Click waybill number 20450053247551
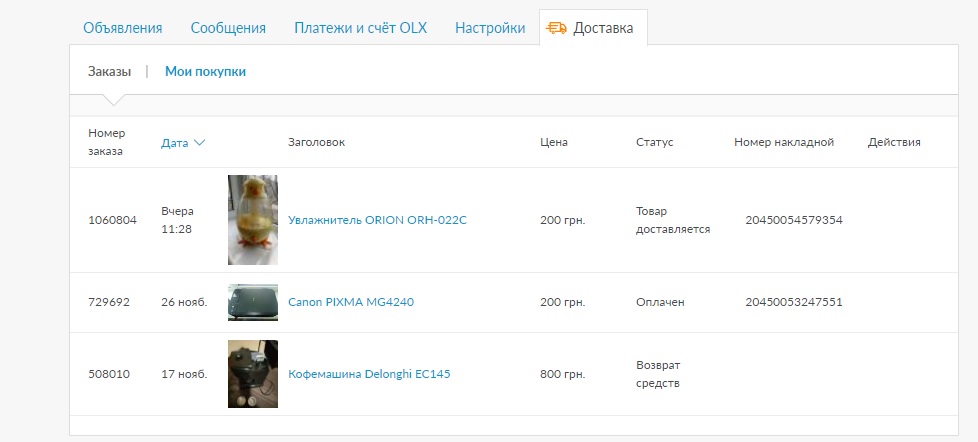Screen dimensions: 978x442 pos(794,302)
